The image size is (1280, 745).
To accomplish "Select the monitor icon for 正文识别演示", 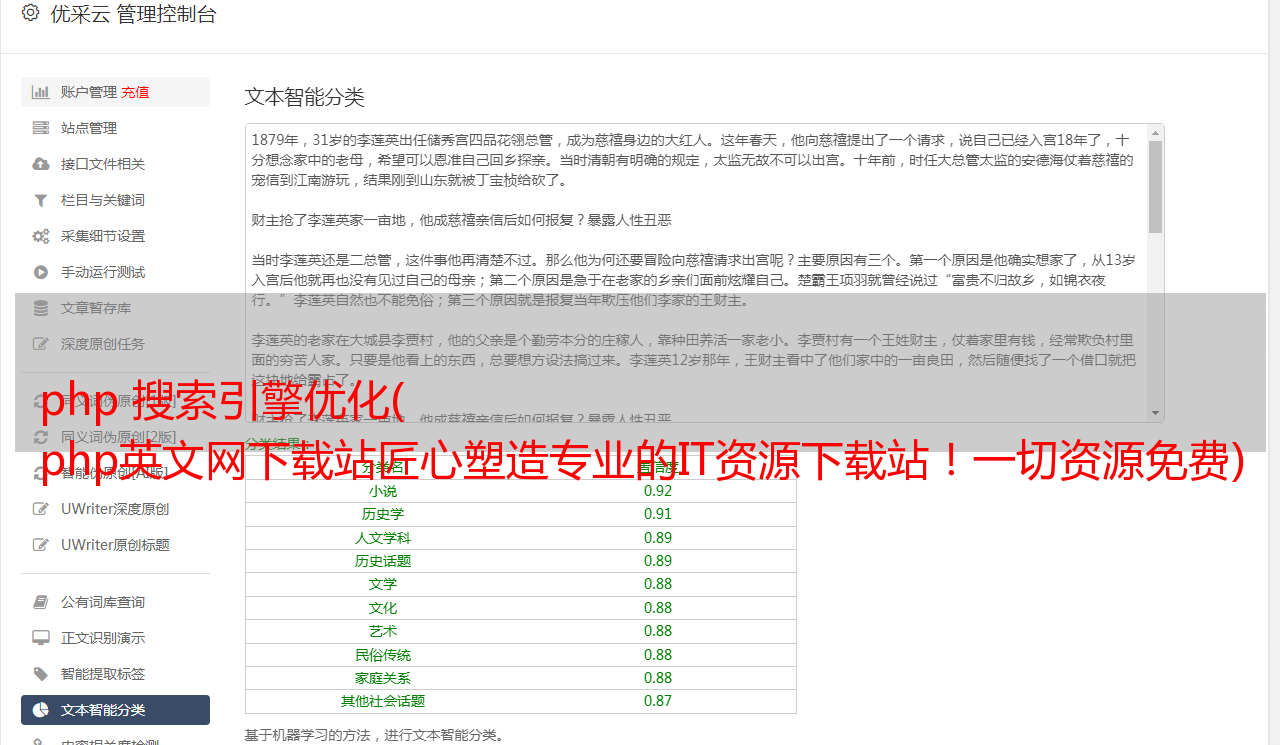I will tap(41, 638).
